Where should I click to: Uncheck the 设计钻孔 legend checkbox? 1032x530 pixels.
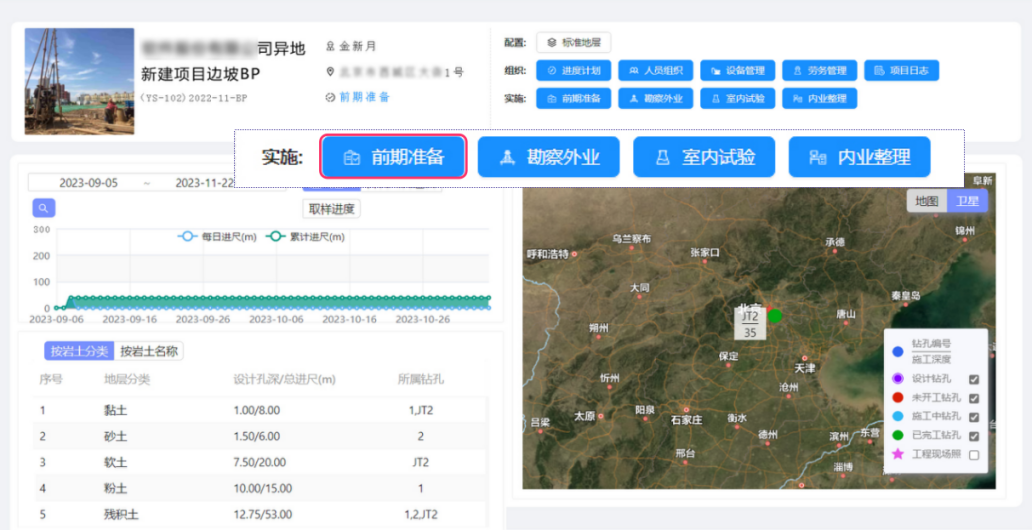point(973,379)
